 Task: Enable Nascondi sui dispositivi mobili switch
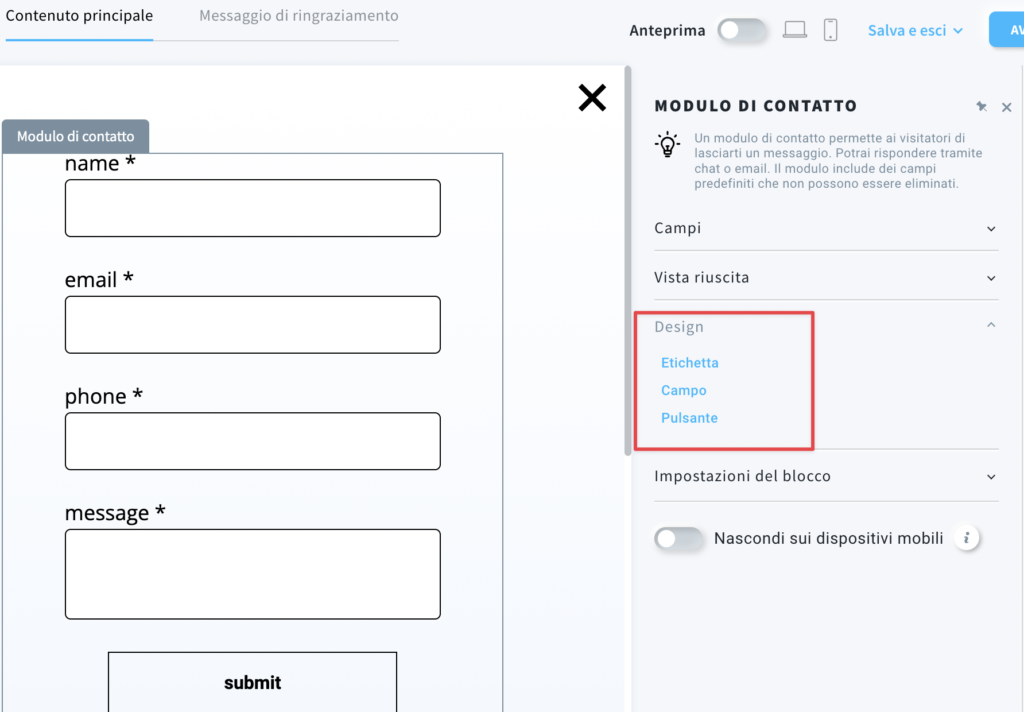[679, 539]
